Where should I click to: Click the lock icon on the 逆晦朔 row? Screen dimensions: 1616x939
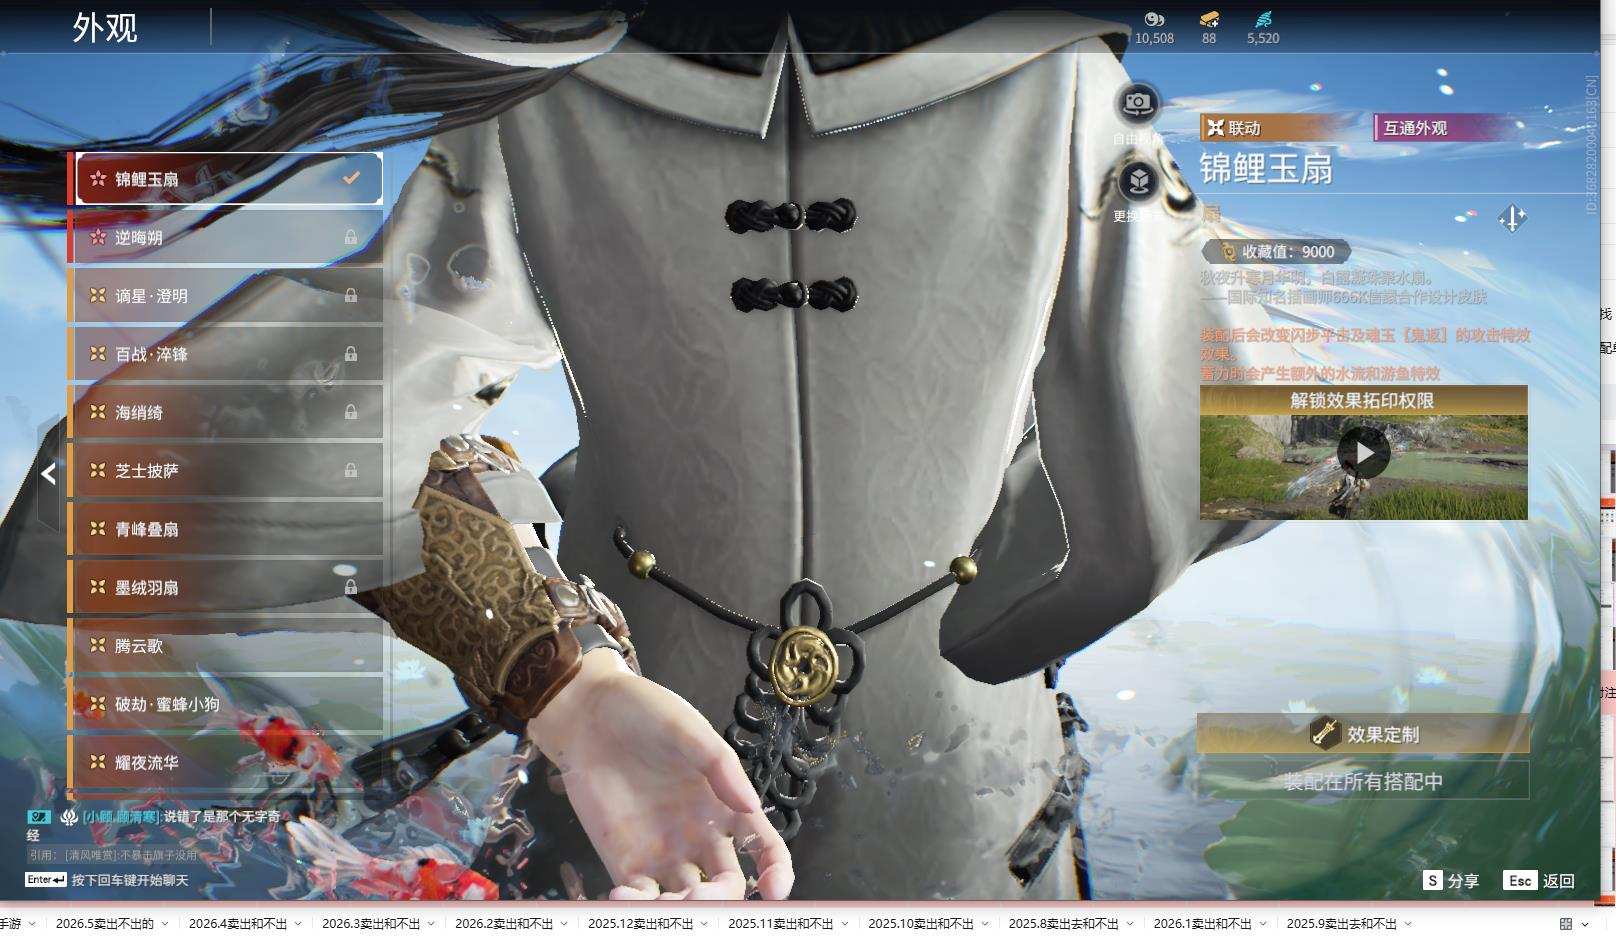(351, 237)
